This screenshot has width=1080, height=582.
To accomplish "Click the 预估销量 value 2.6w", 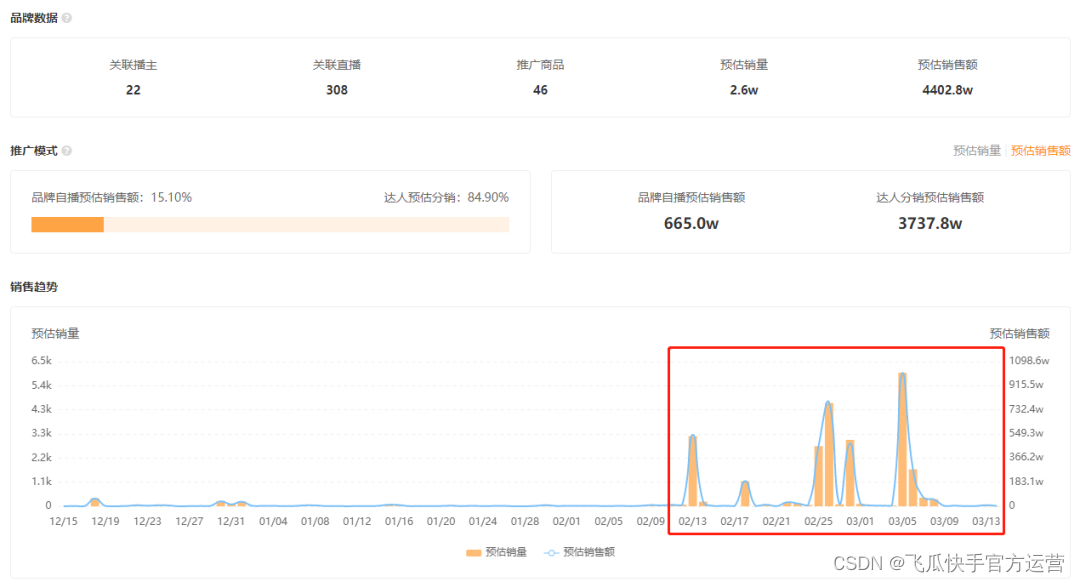I will pyautogui.click(x=744, y=90).
